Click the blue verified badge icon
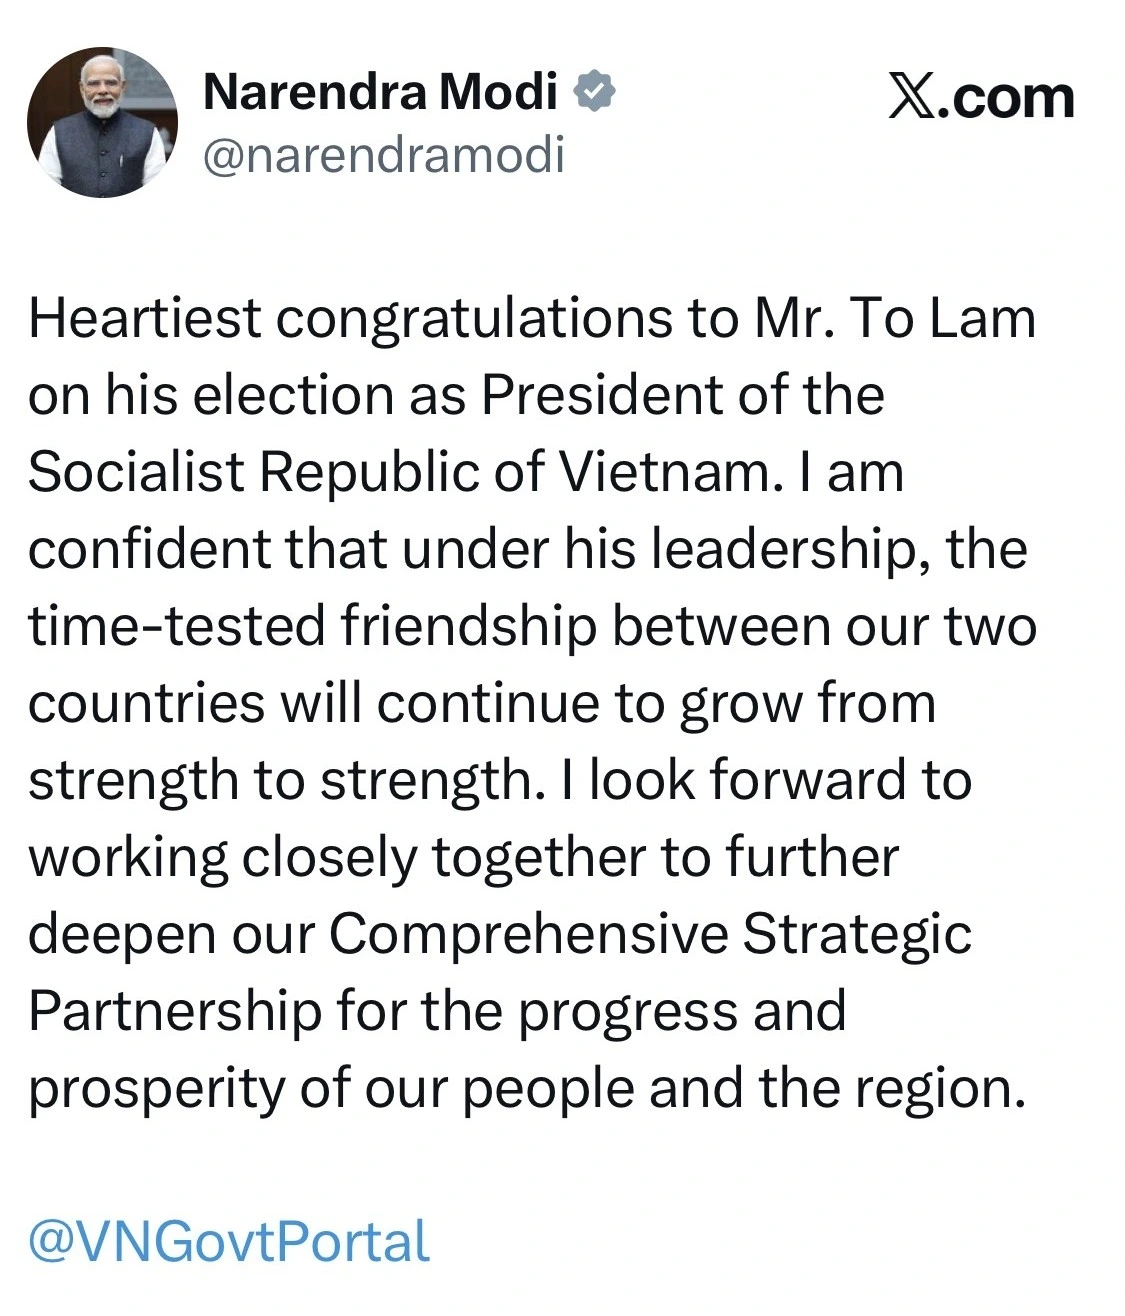1125x1316 pixels. pyautogui.click(x=594, y=92)
